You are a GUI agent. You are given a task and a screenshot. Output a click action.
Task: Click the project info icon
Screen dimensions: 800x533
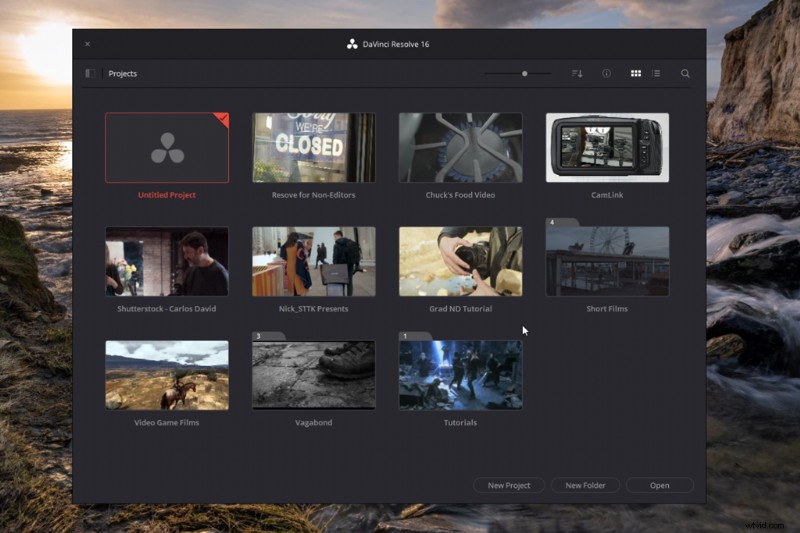click(x=606, y=73)
